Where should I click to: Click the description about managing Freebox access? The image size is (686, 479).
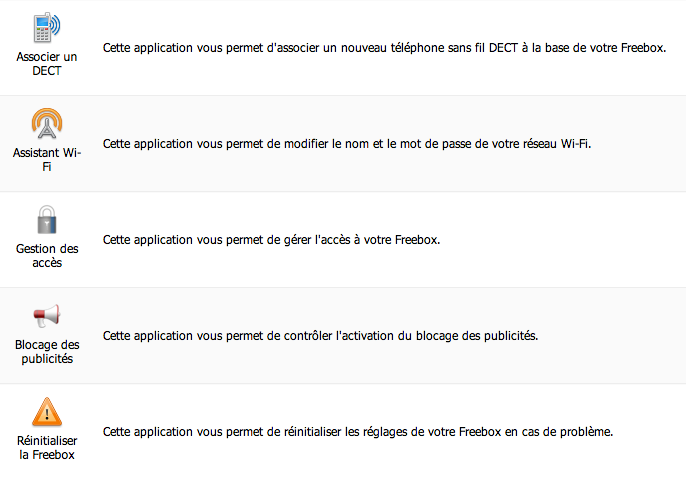point(271,240)
